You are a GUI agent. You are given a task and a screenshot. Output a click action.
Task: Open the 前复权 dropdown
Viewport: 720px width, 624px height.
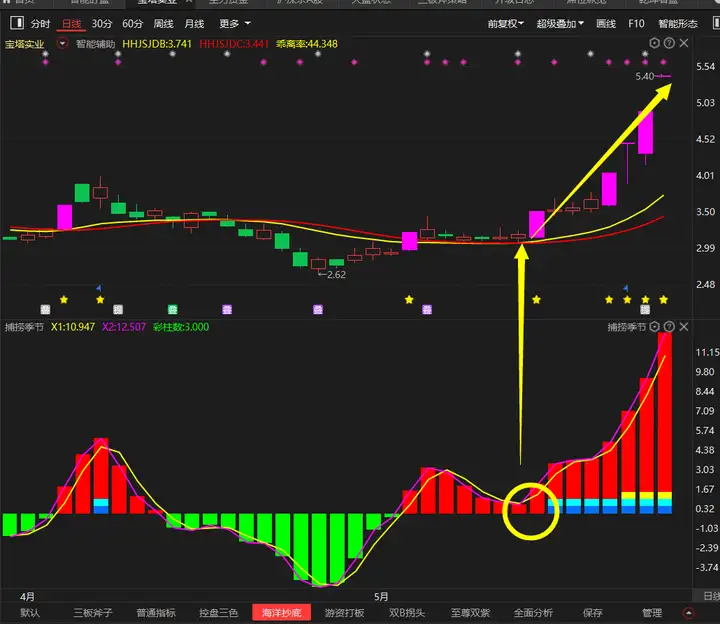pyautogui.click(x=506, y=23)
